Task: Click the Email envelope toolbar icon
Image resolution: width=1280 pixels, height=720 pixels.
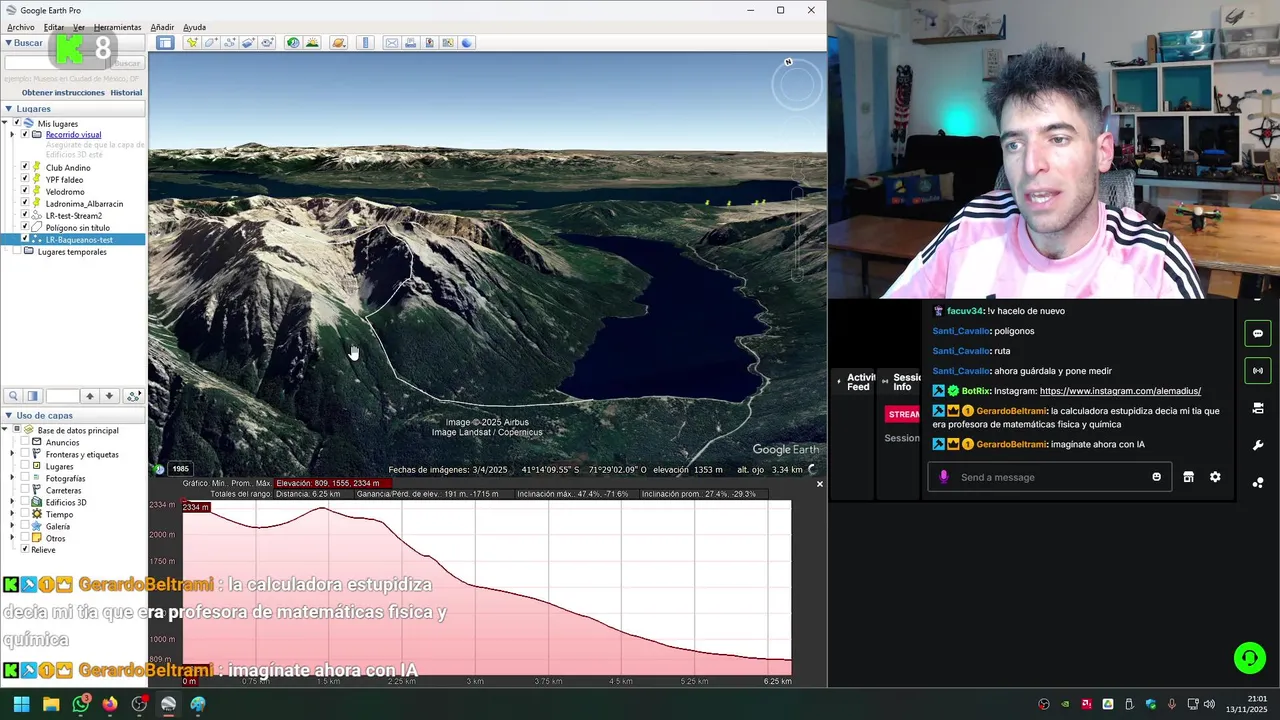Action: point(392,42)
